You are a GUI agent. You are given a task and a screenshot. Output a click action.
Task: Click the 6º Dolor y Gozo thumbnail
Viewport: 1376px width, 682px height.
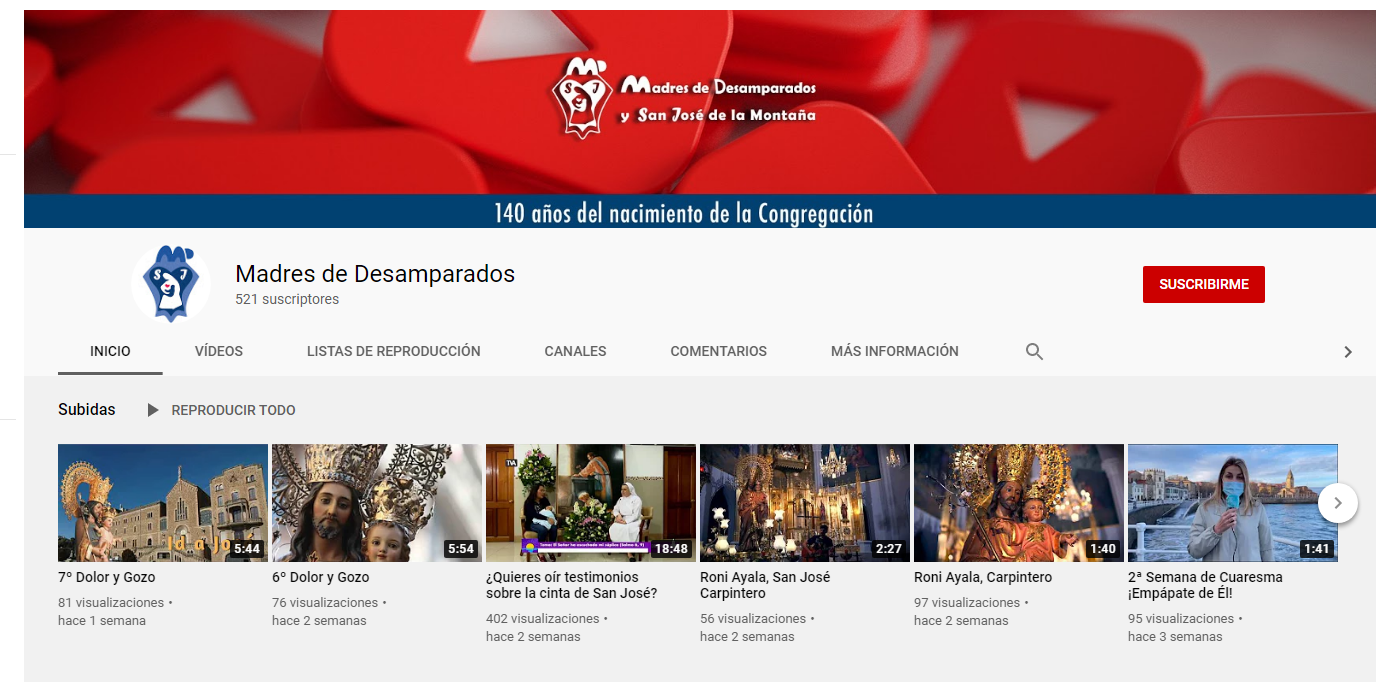click(x=377, y=503)
